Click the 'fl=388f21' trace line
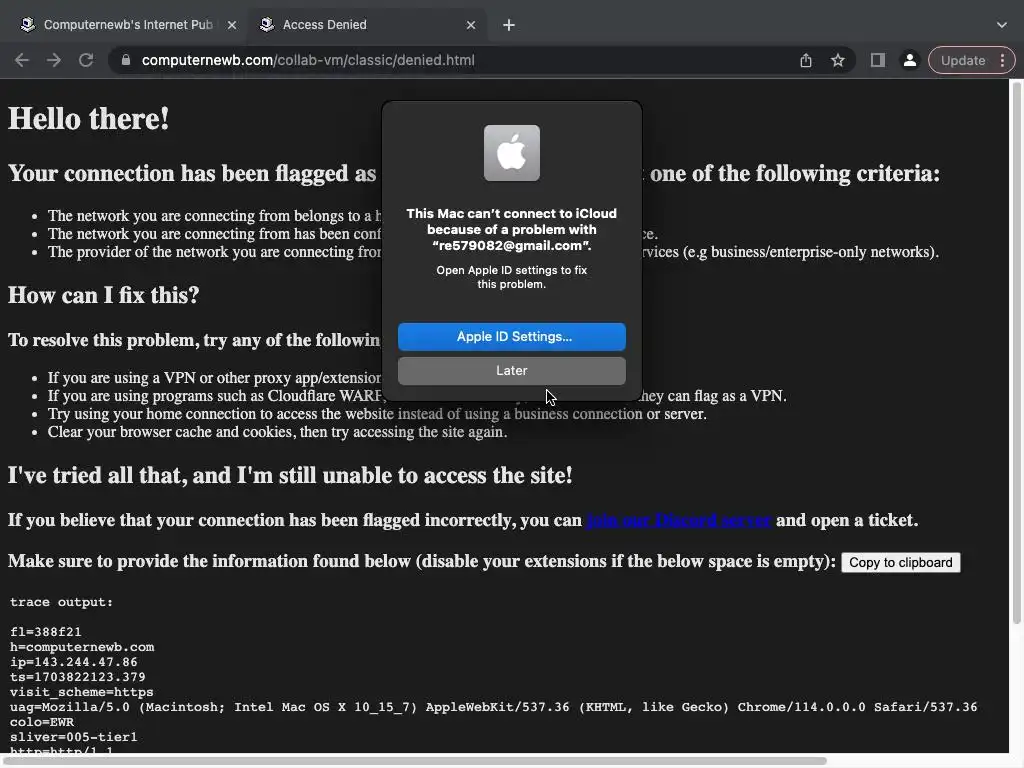This screenshot has height=768, width=1024. coord(46,632)
